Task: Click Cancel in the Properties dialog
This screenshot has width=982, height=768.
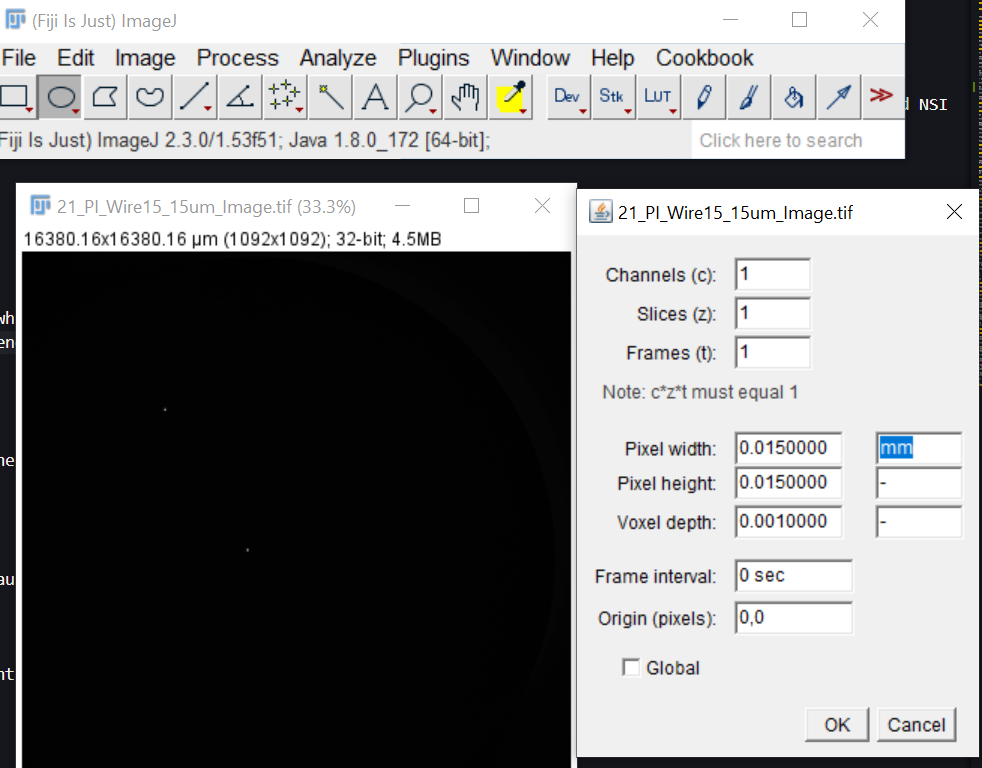Action: click(x=916, y=725)
